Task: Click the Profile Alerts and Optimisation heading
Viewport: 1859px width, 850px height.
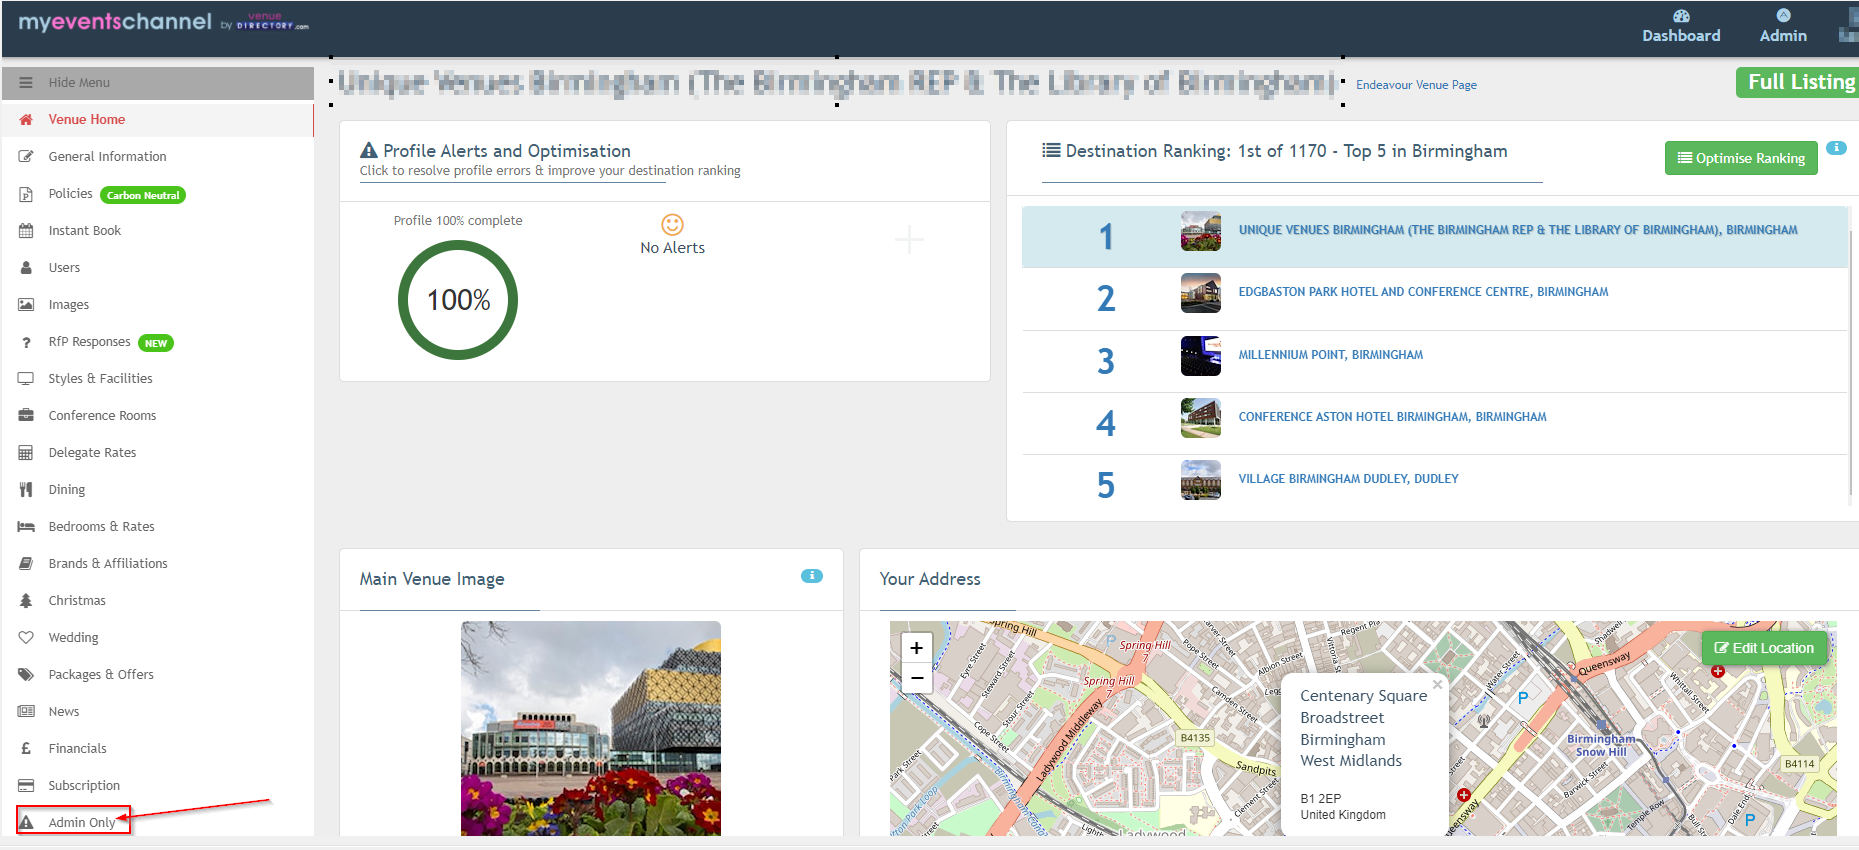Action: click(x=506, y=151)
